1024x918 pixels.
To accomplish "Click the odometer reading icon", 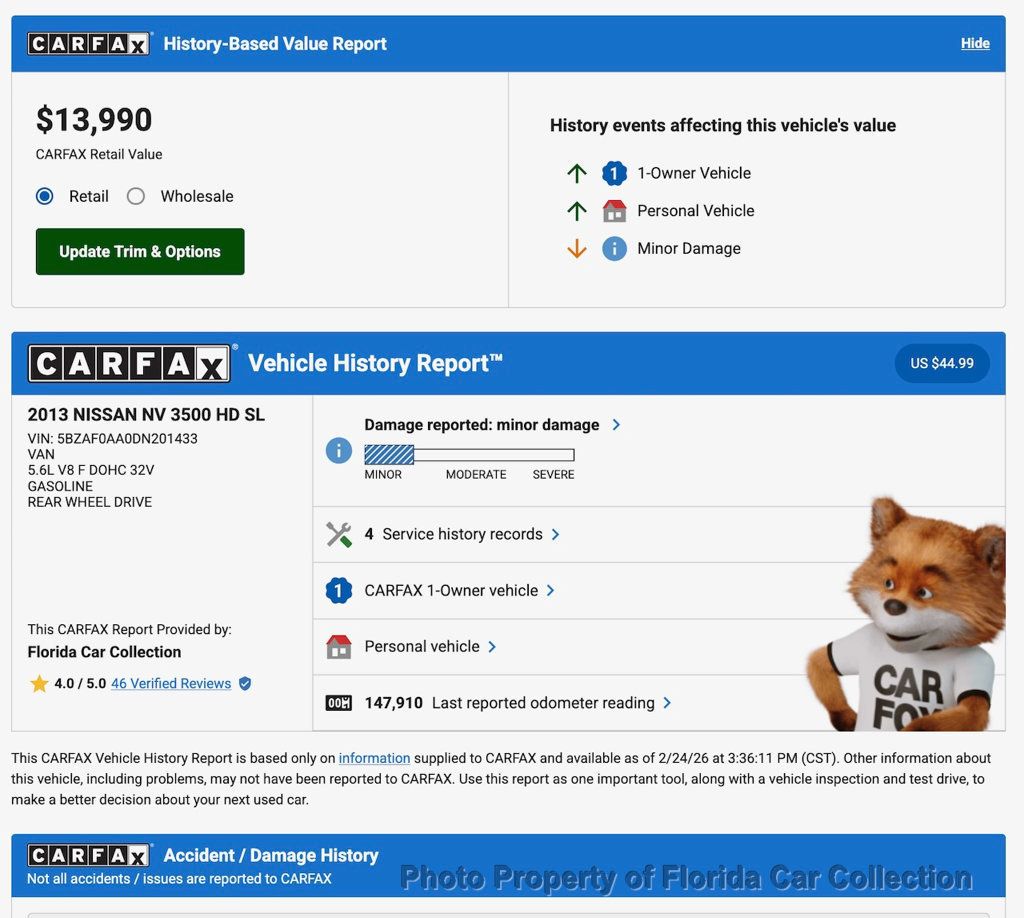I will point(339,703).
